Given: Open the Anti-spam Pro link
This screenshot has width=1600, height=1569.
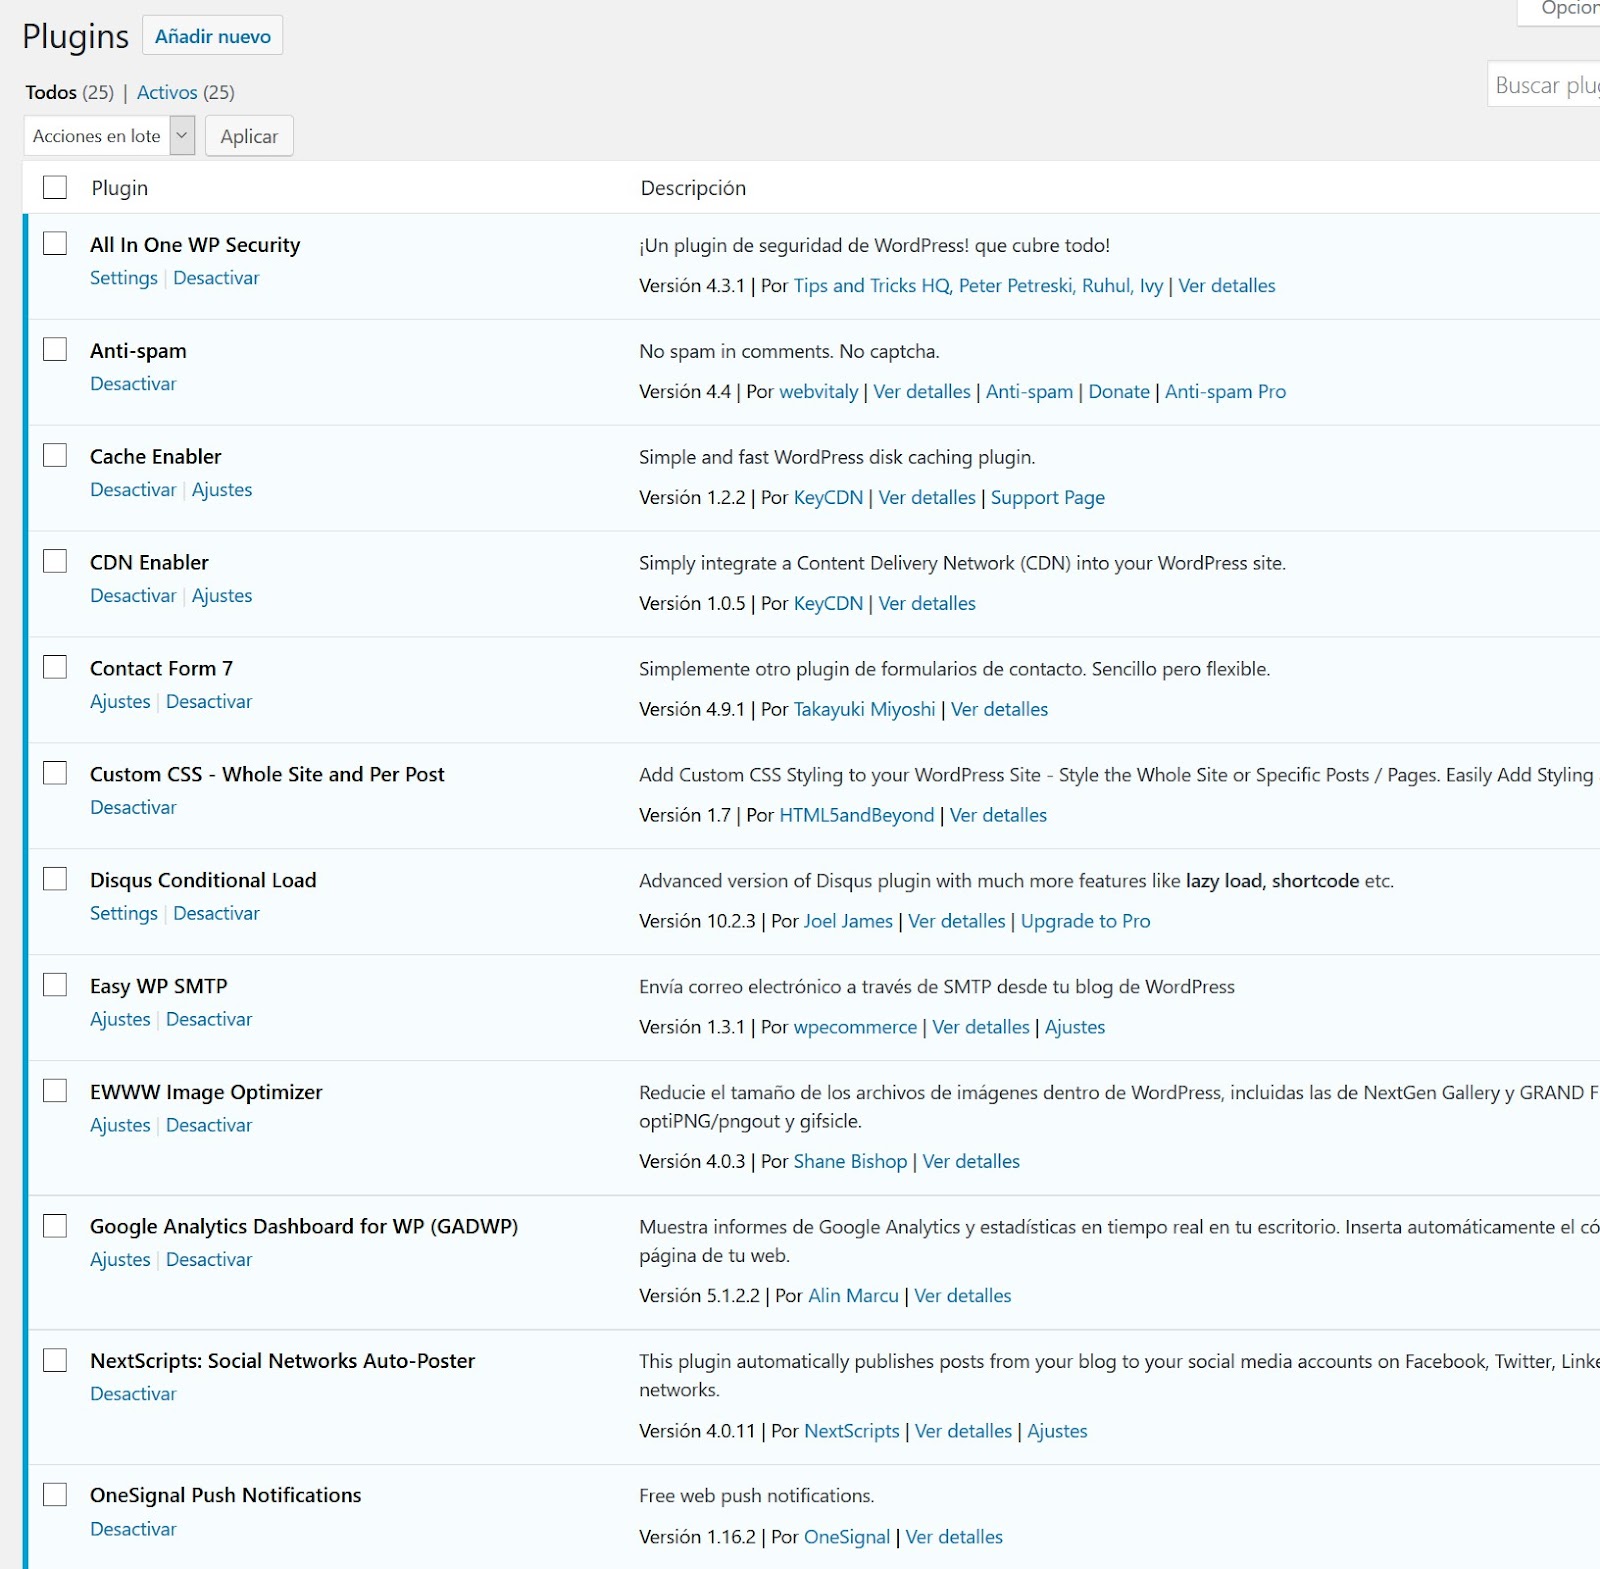Looking at the screenshot, I should (1225, 392).
